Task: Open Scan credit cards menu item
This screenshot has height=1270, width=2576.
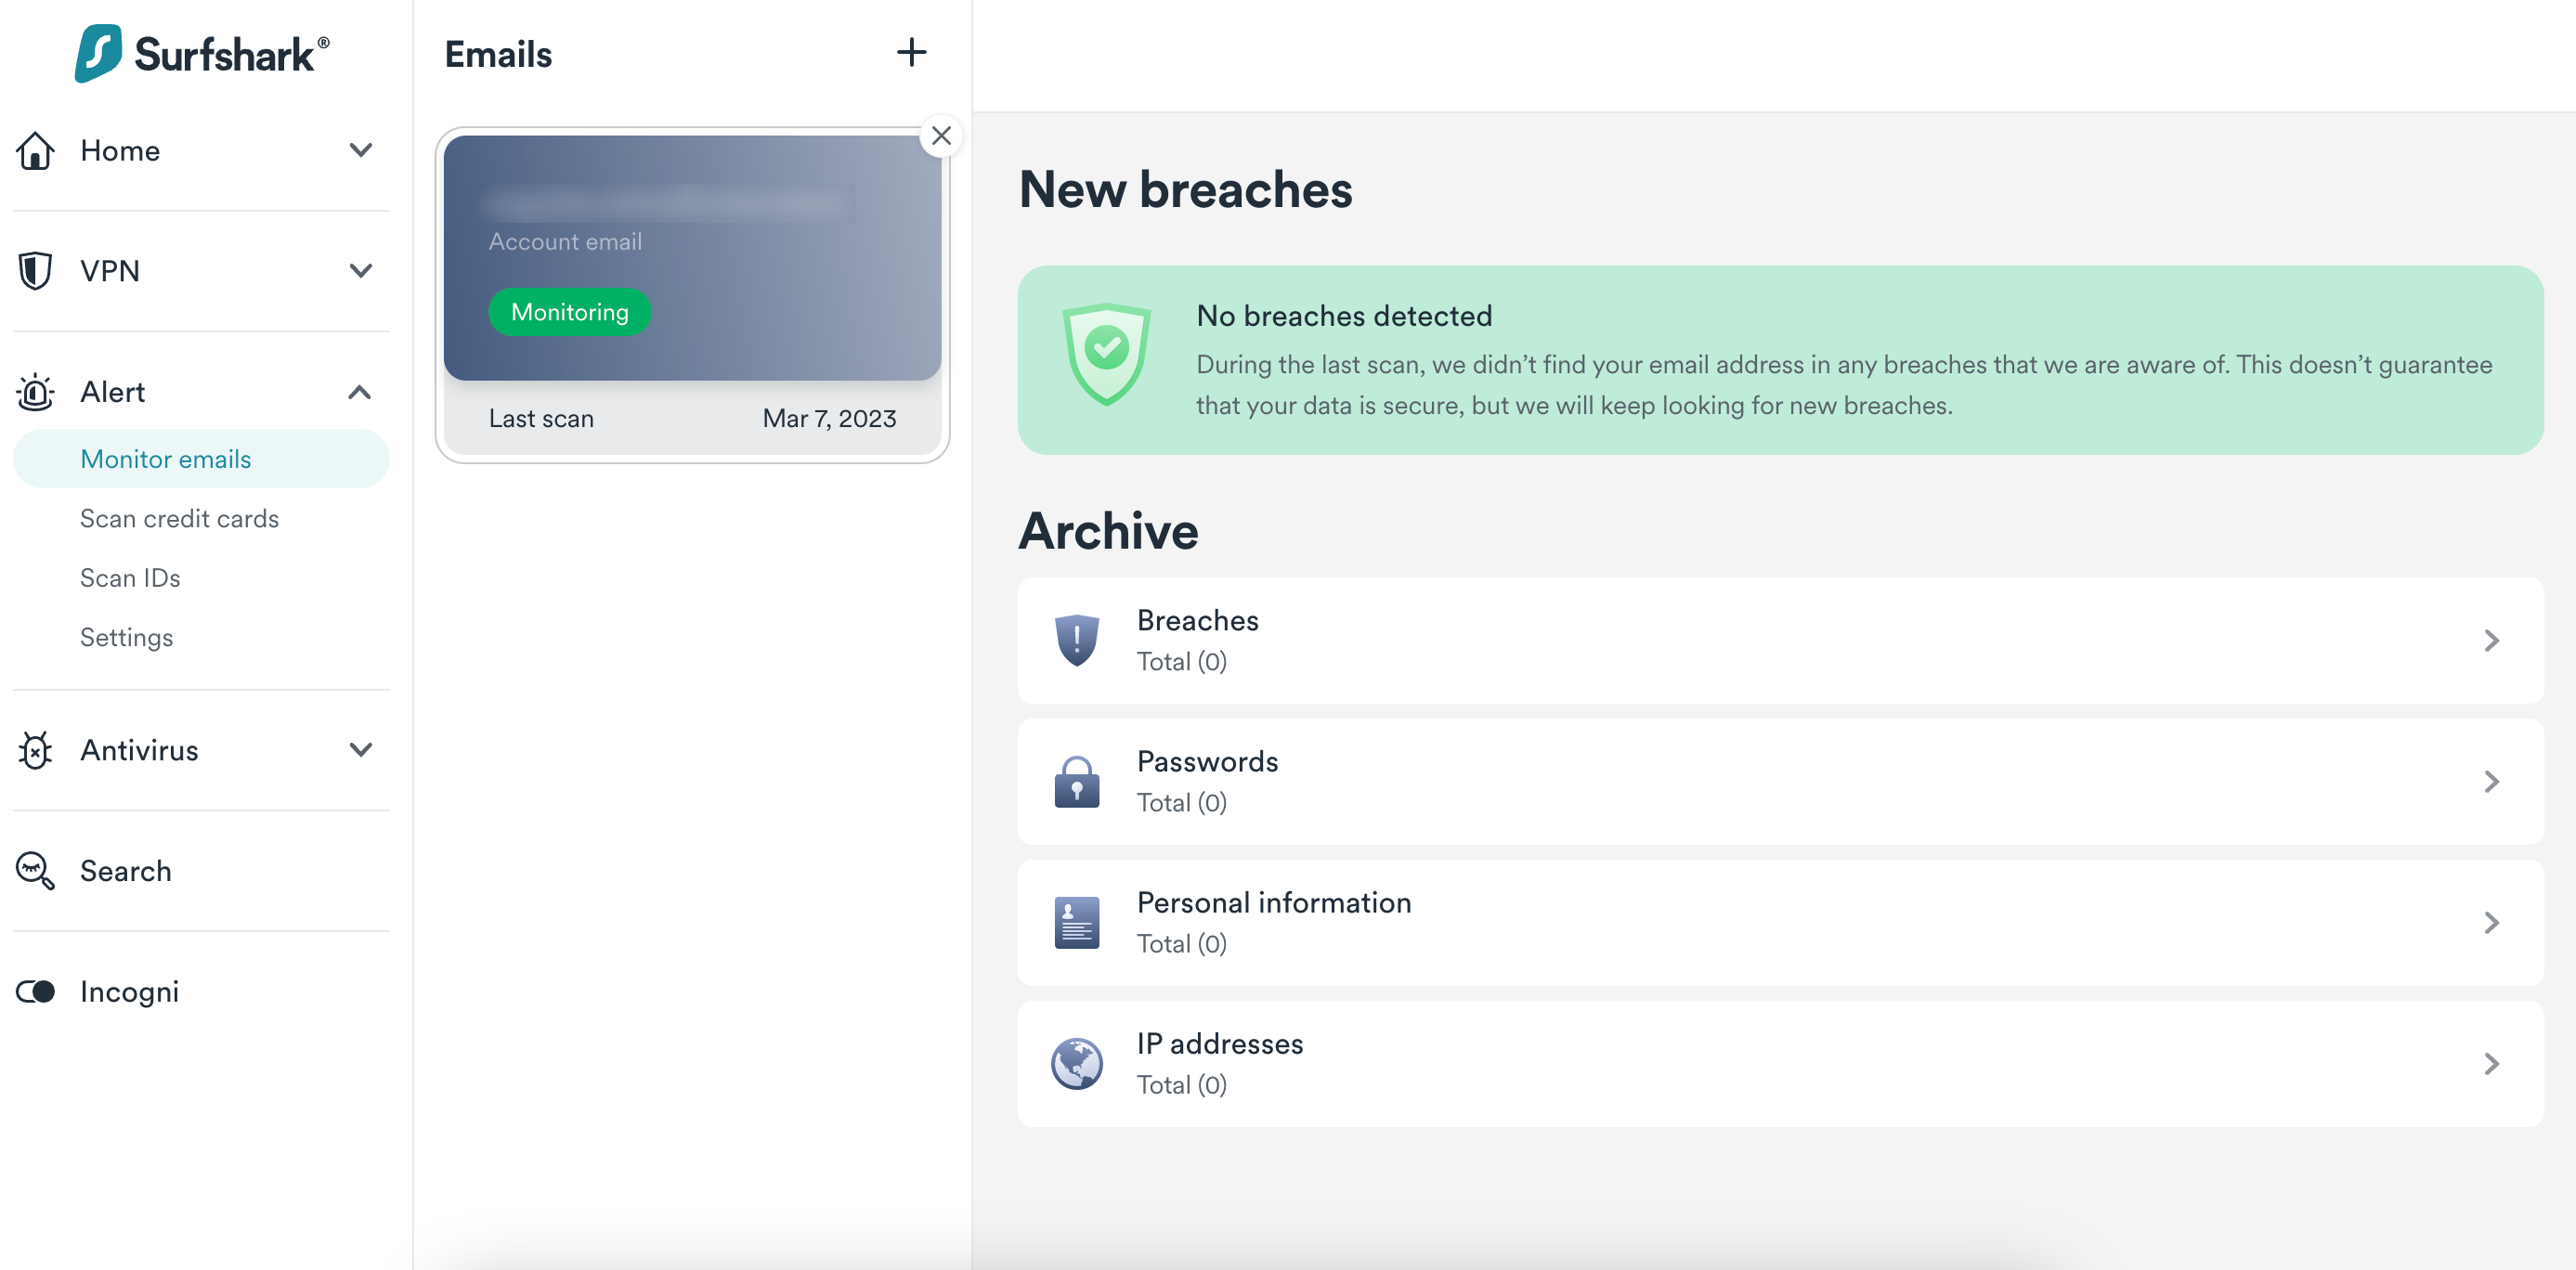Action: (179, 519)
